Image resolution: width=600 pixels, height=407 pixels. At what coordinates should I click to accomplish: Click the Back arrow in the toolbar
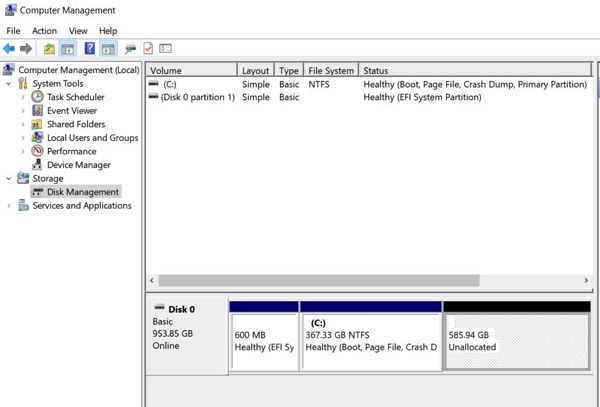[x=9, y=49]
